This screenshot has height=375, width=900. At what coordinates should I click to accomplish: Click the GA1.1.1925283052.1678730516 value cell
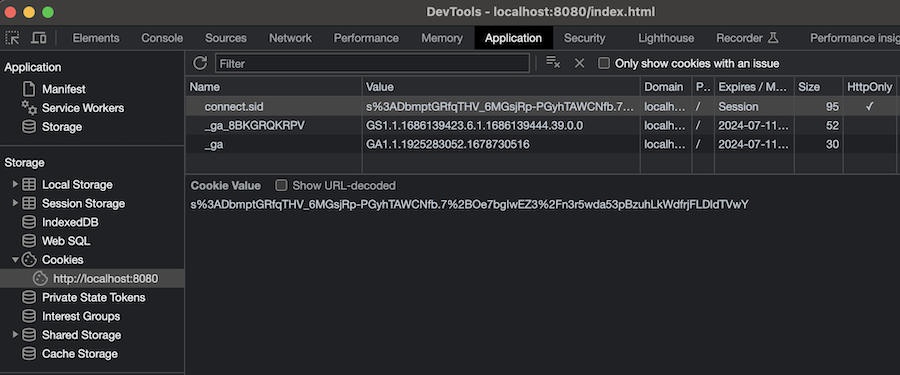501,145
